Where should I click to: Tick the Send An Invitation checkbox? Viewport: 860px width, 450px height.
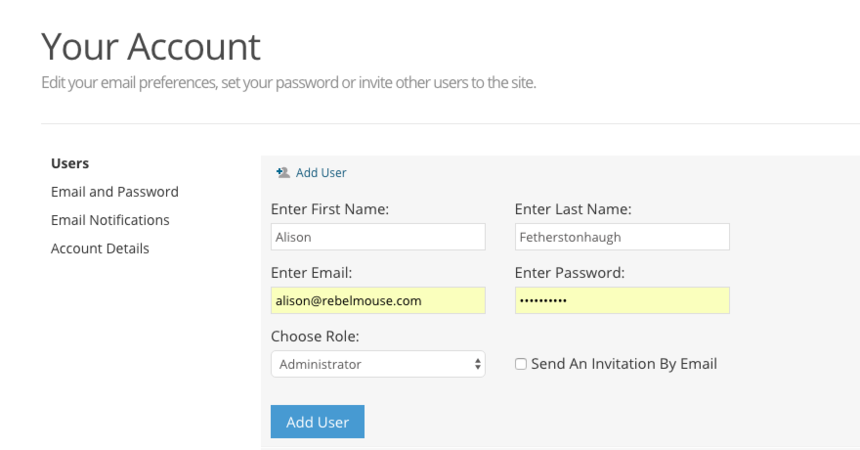click(x=521, y=364)
